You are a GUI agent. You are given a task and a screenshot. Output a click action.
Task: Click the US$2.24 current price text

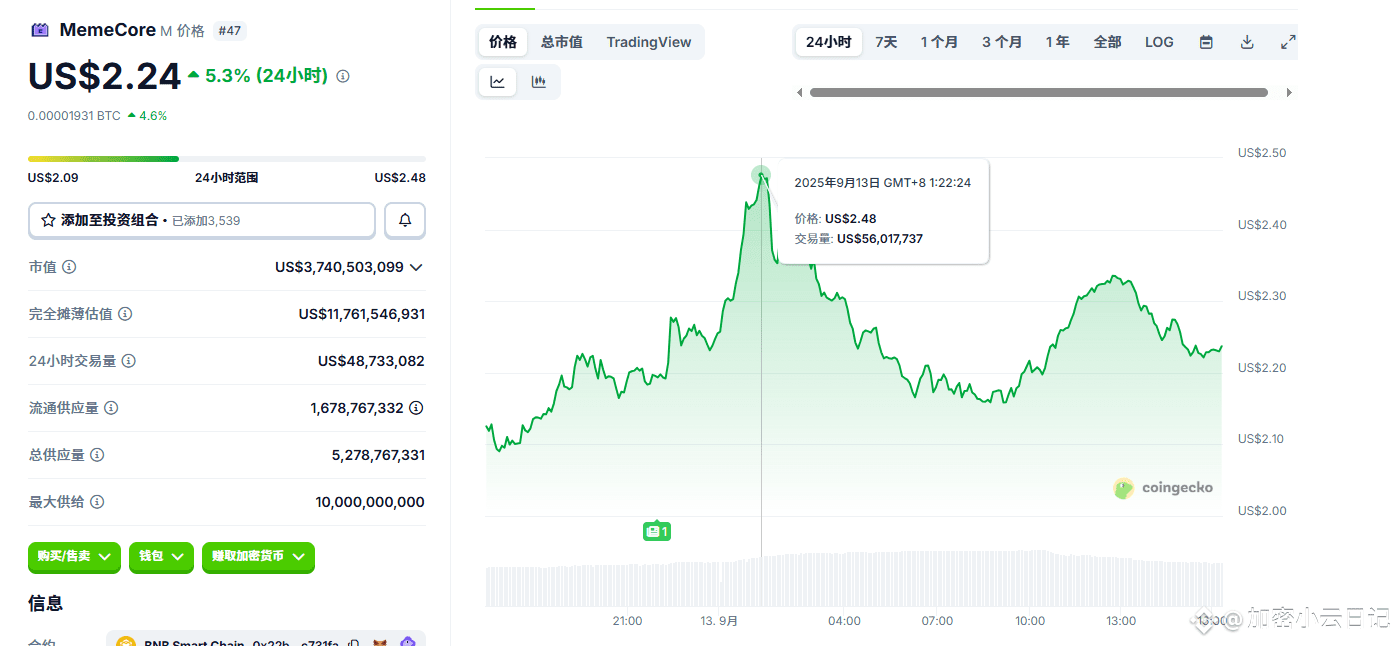[104, 76]
